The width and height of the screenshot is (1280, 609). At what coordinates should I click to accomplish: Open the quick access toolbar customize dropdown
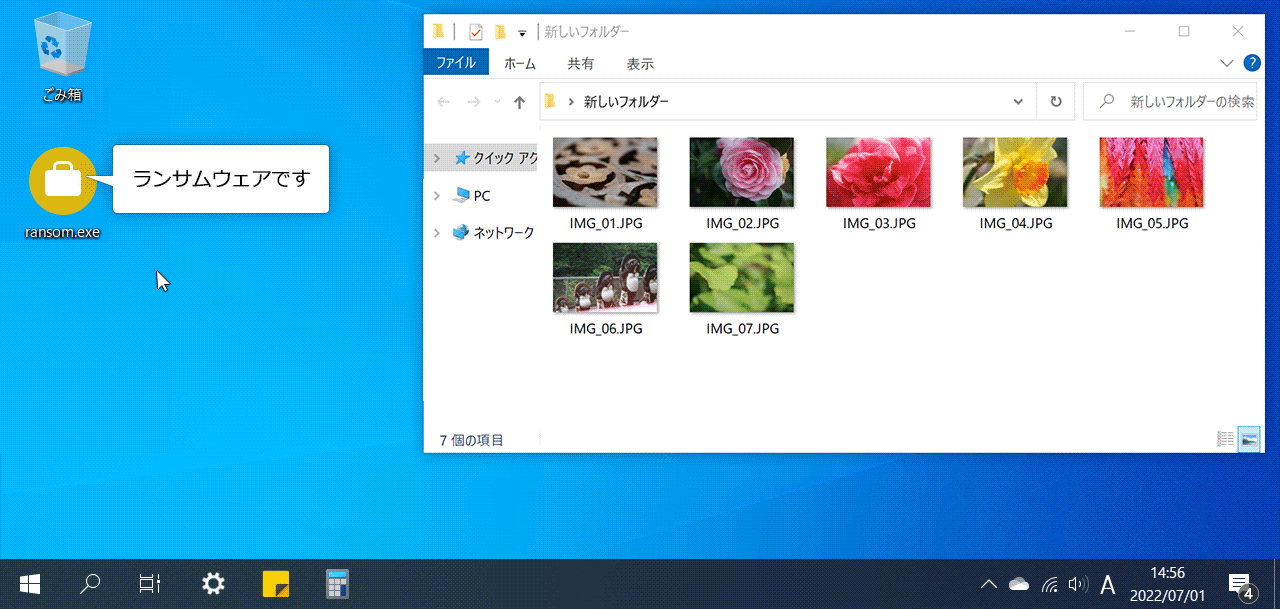coord(522,33)
